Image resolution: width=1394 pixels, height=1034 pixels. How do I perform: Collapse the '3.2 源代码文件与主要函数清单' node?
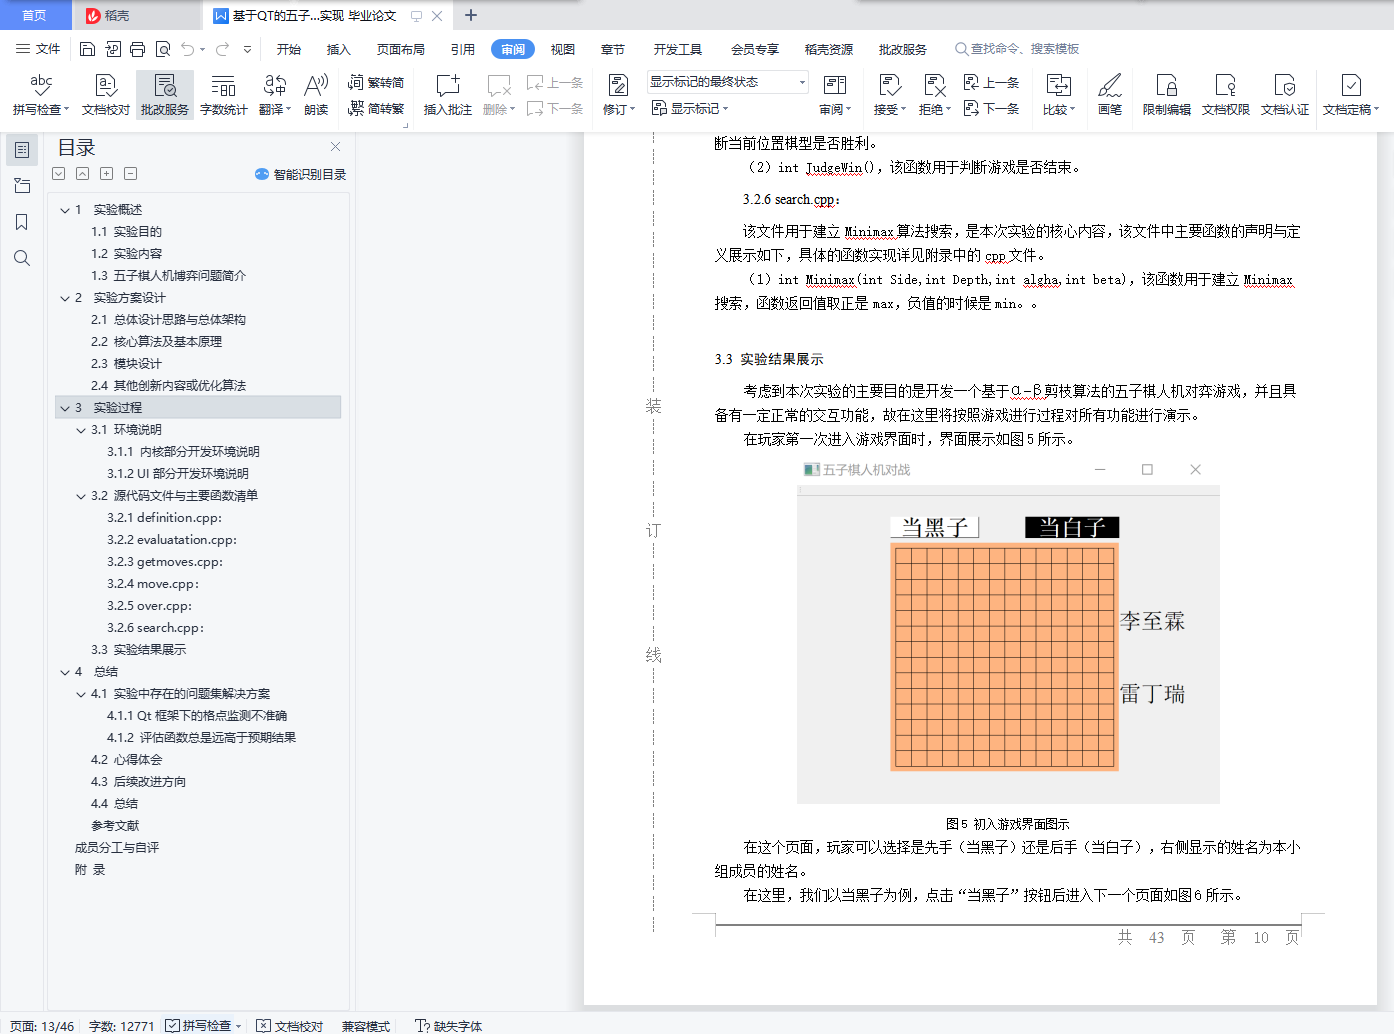pos(81,496)
